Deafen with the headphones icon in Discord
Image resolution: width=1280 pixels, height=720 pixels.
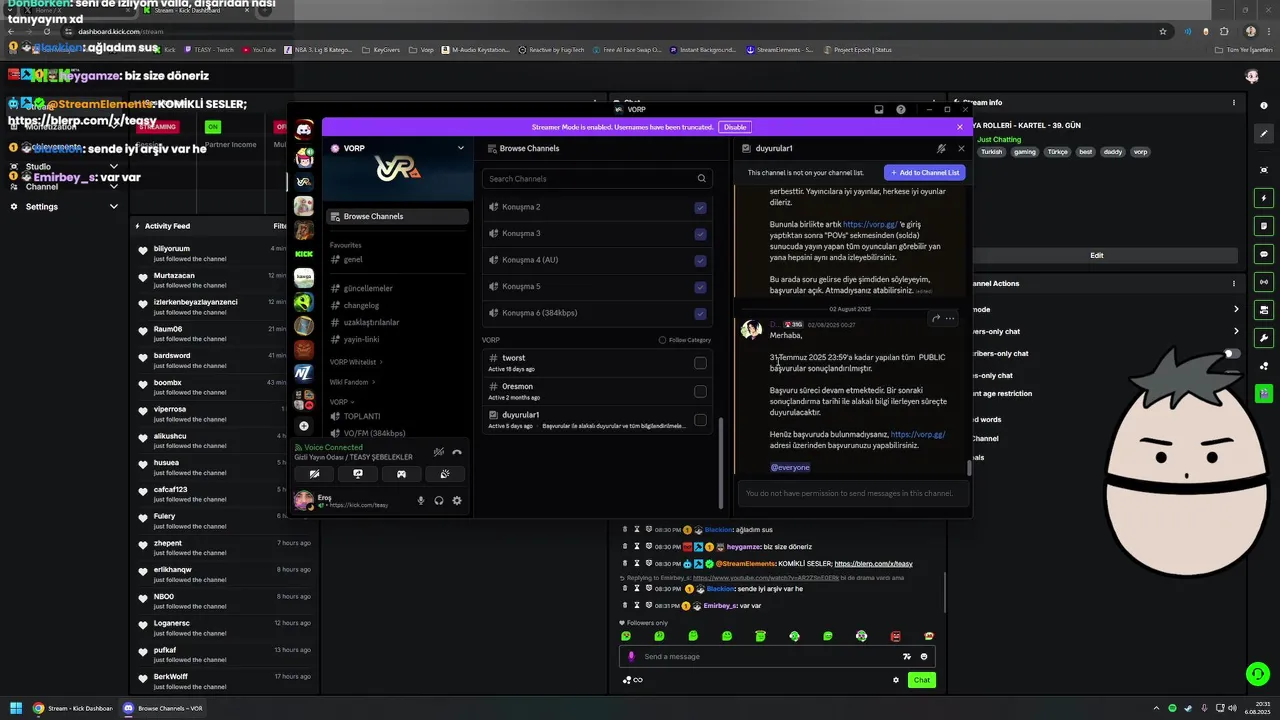coord(439,500)
